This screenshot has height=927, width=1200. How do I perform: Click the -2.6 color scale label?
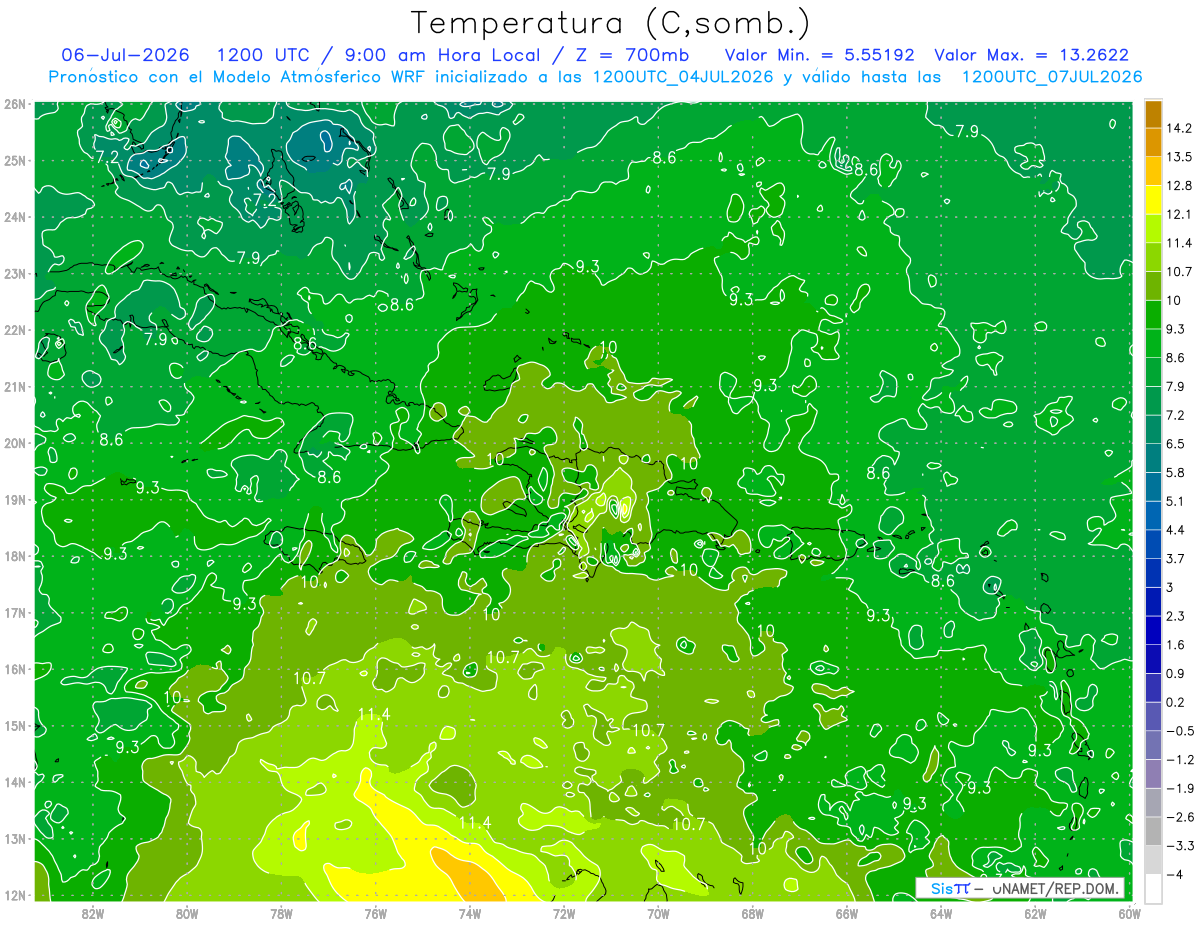[1180, 817]
